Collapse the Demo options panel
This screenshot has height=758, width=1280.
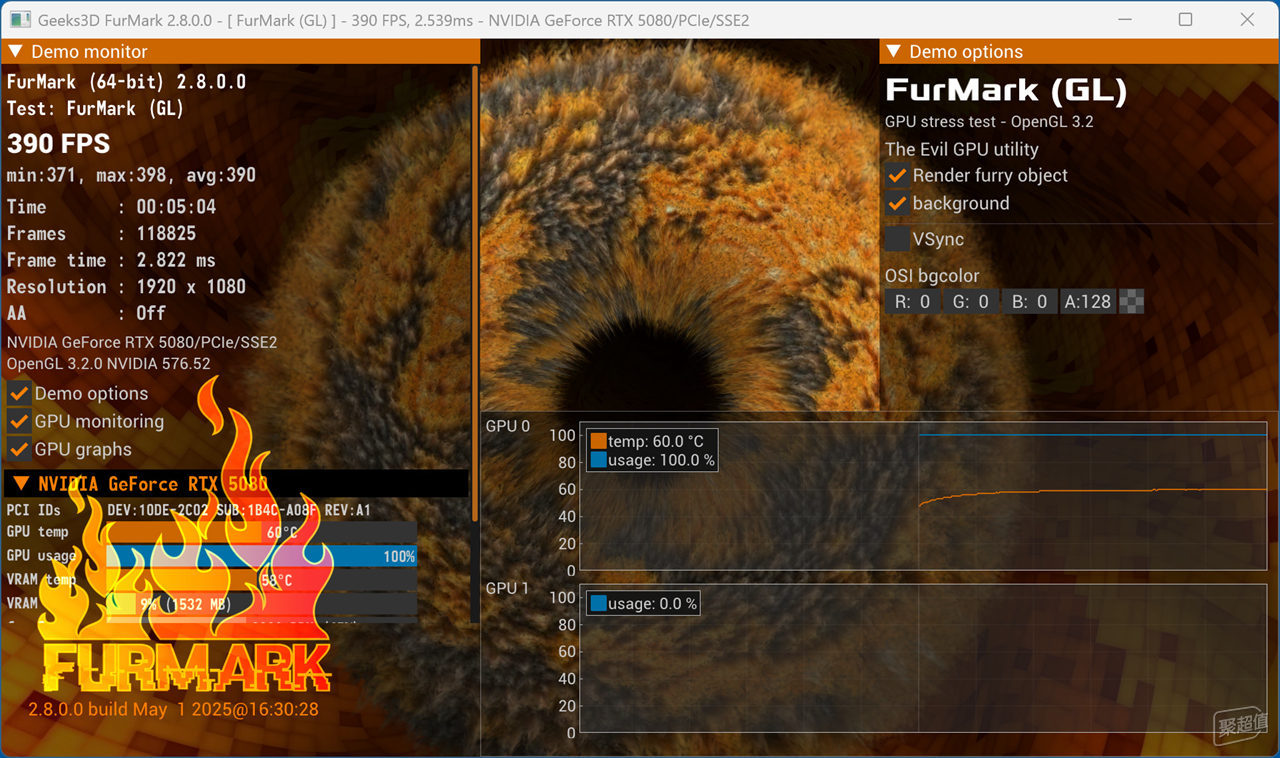(x=894, y=52)
